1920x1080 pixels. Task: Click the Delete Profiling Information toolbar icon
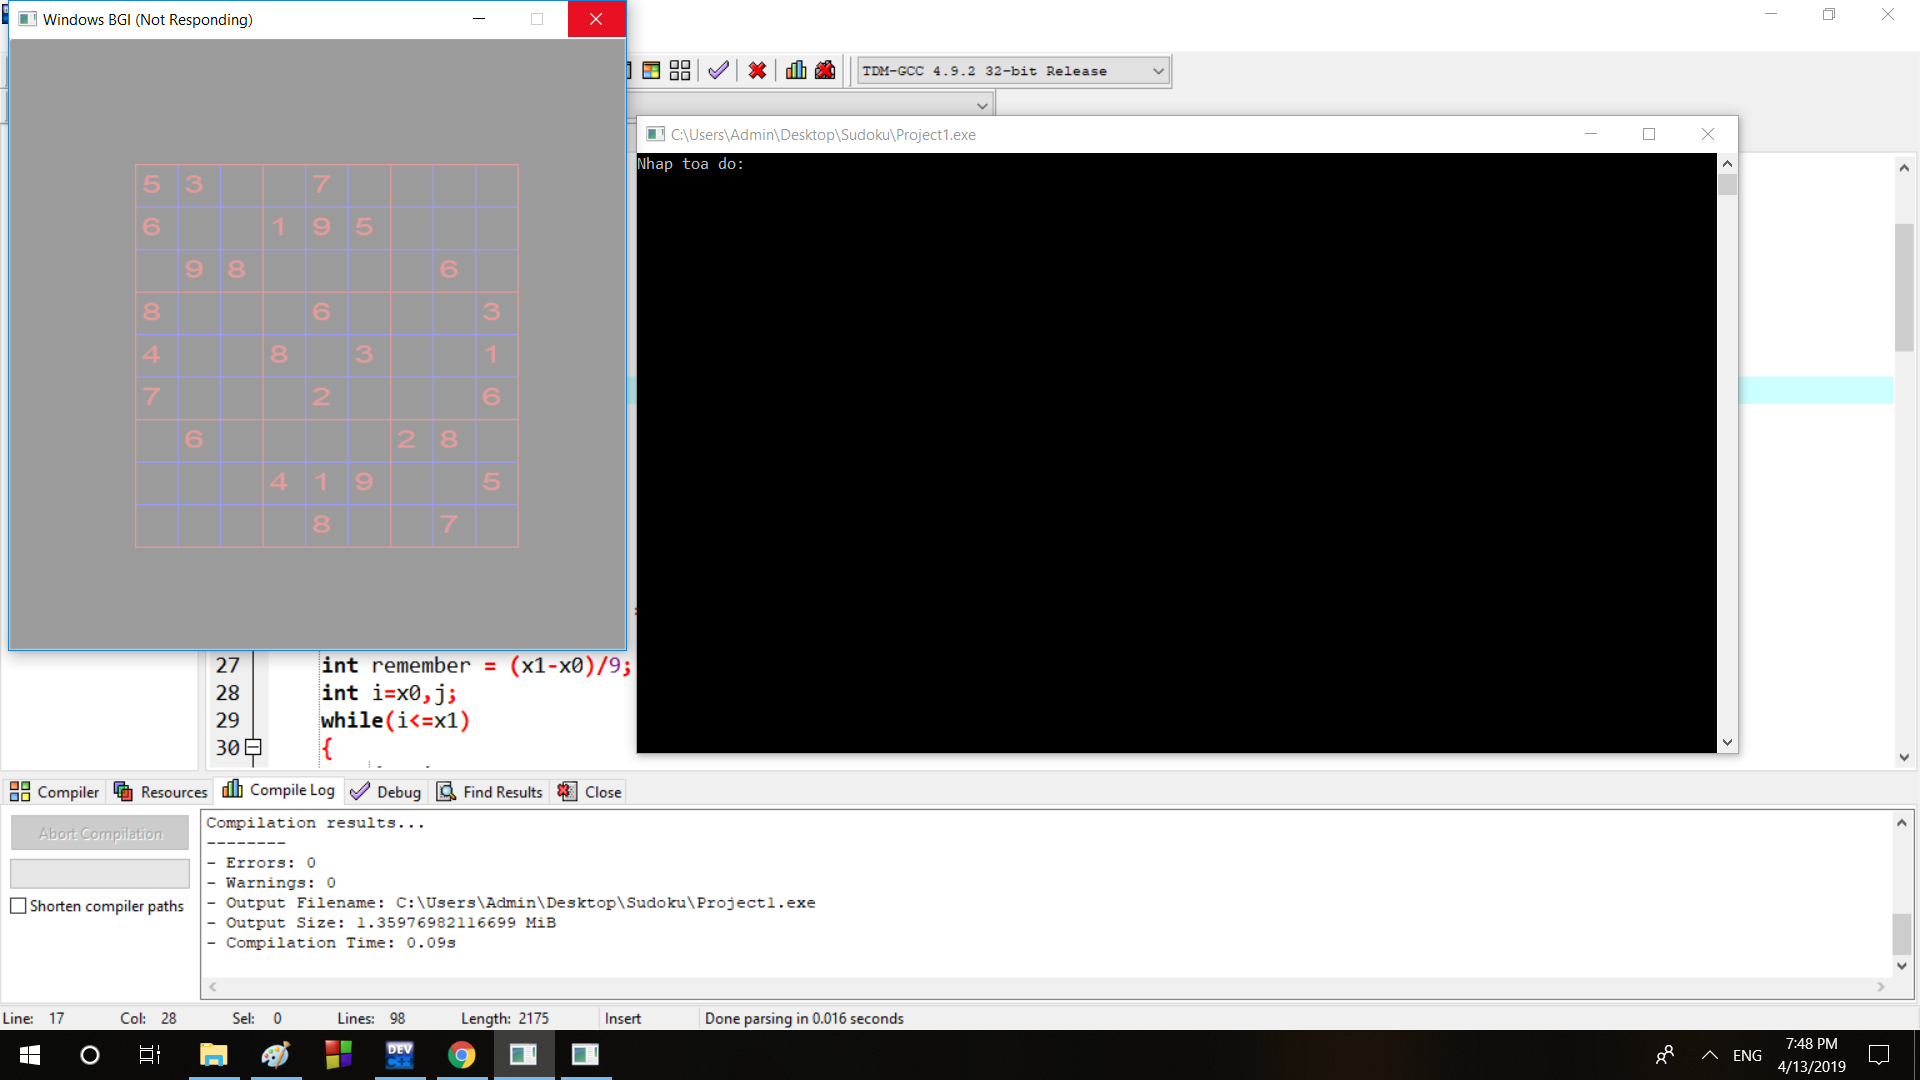[x=825, y=70]
